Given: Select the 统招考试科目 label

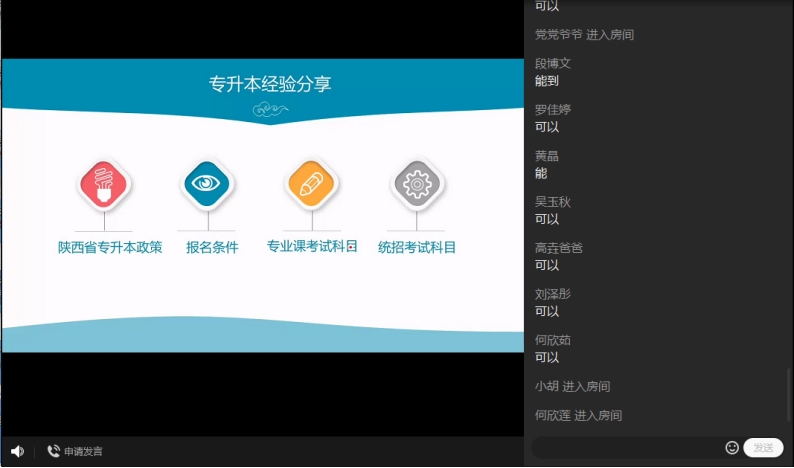Looking at the screenshot, I should tap(417, 247).
